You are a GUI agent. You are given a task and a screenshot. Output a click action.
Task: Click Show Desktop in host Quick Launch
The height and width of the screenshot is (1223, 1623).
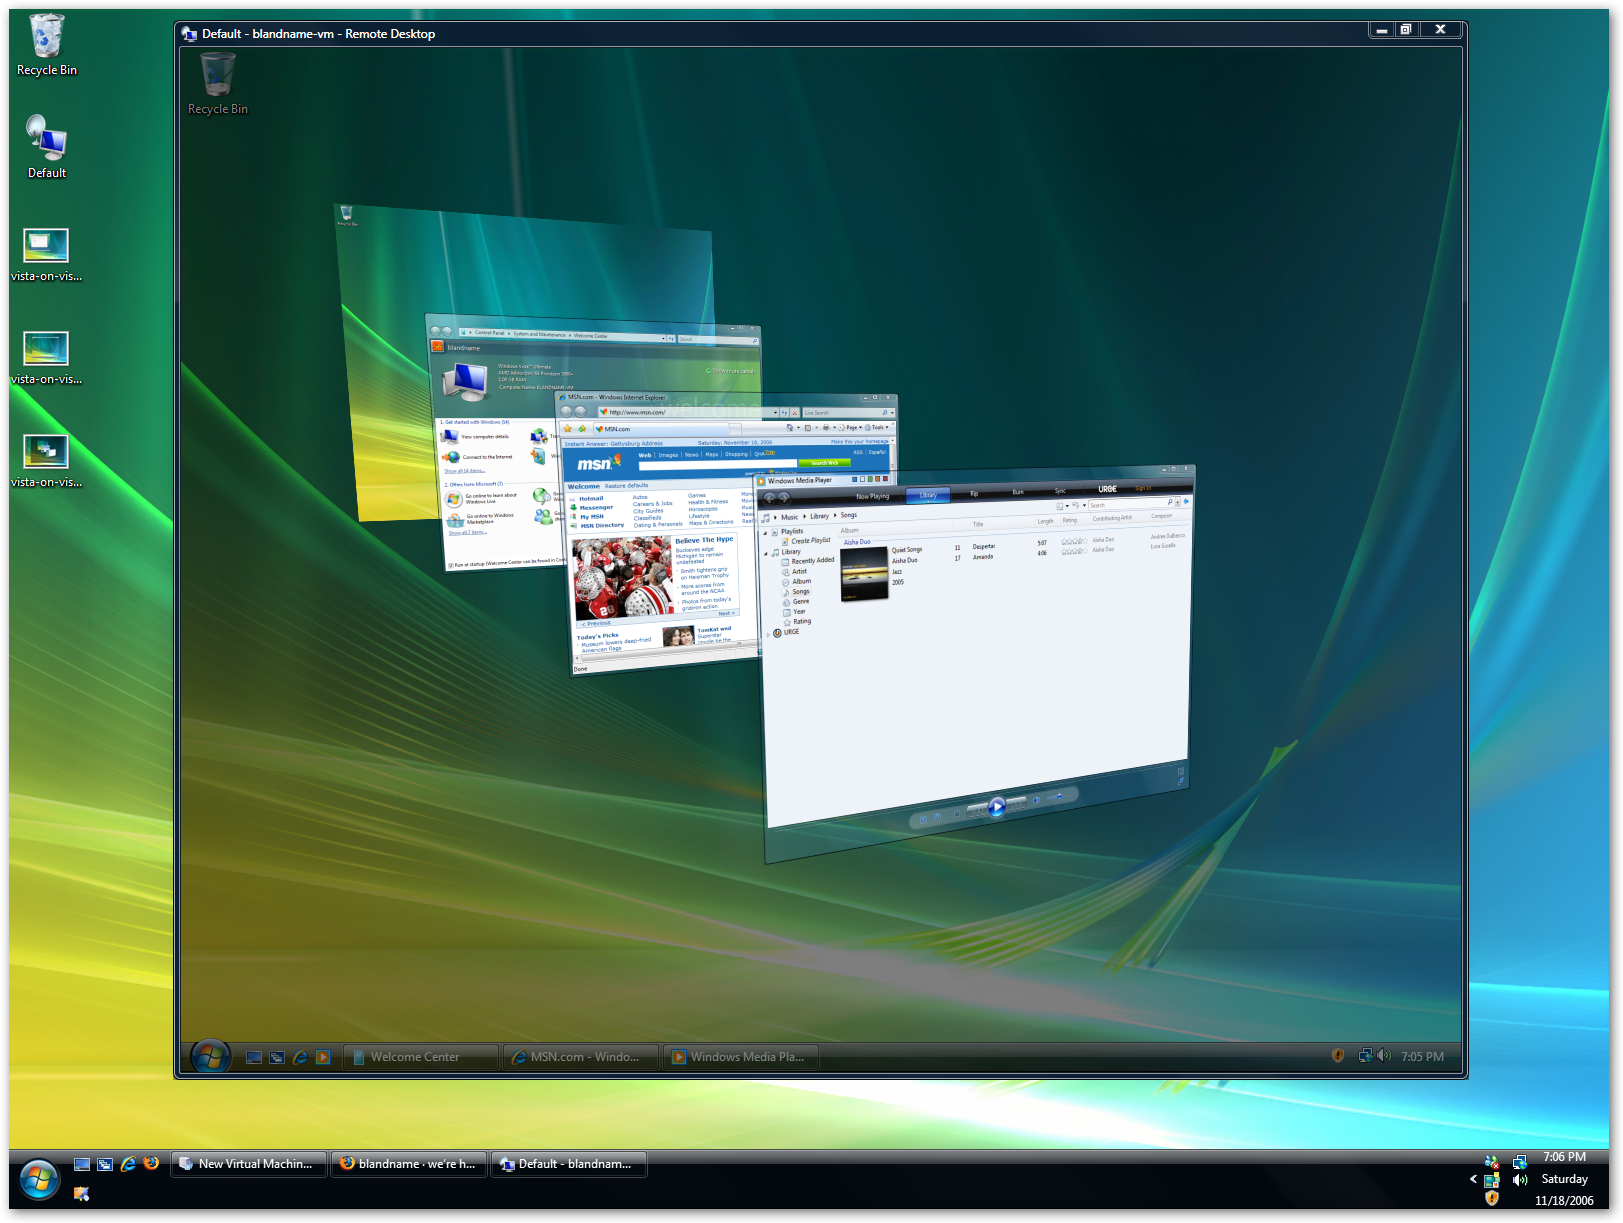point(82,1164)
